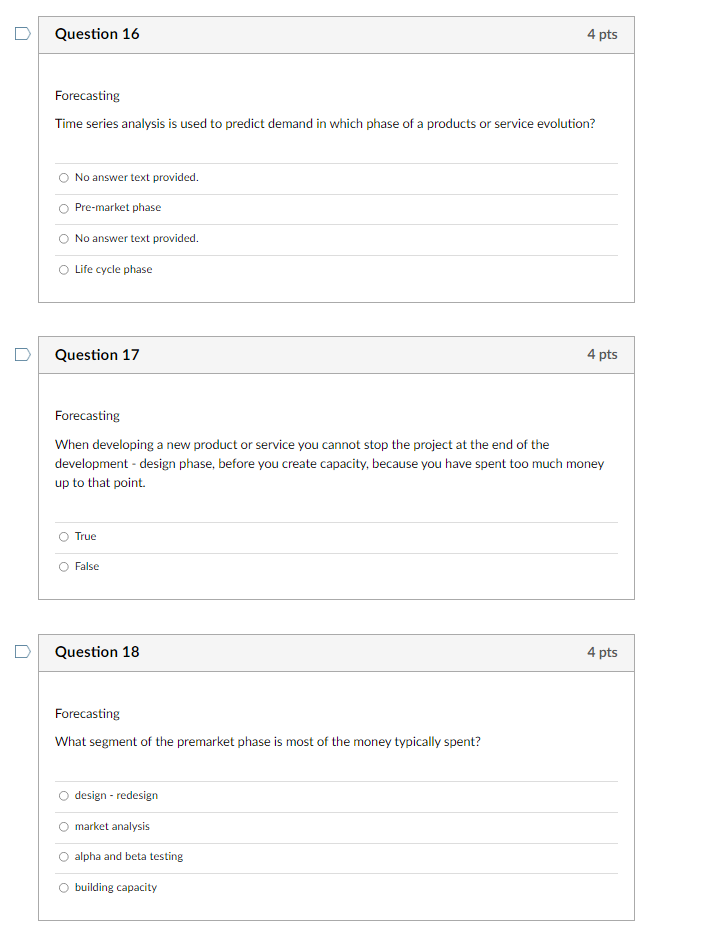Click 4 pts label on Question 16

tap(601, 33)
